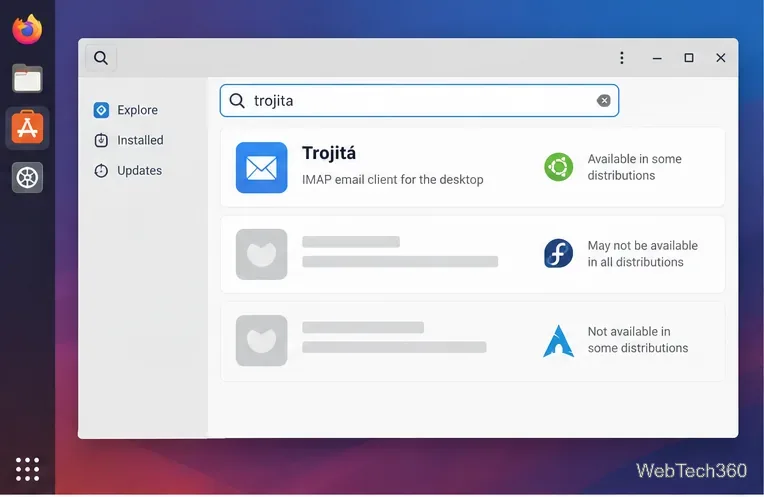Image resolution: width=764 pixels, height=497 pixels.
Task: Click 'Available in some distributions' text
Action: point(634,167)
